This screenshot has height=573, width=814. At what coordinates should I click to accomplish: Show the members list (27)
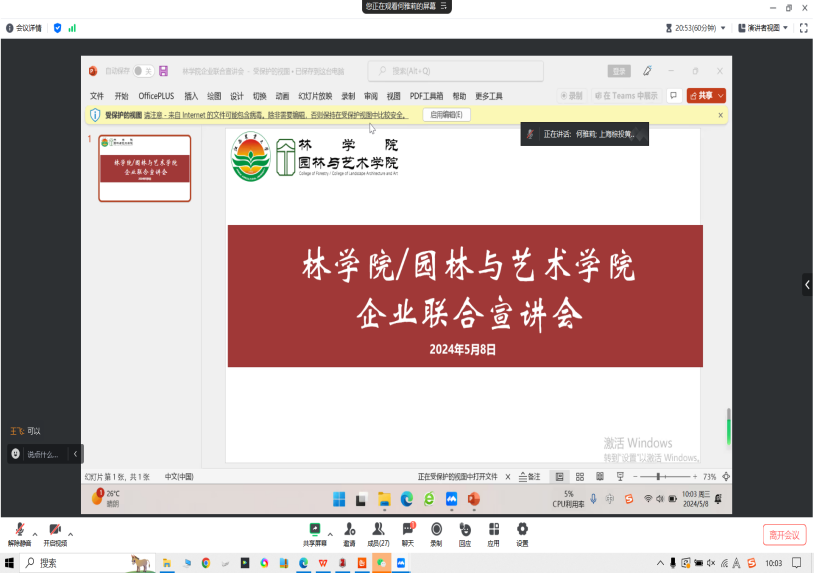(379, 530)
